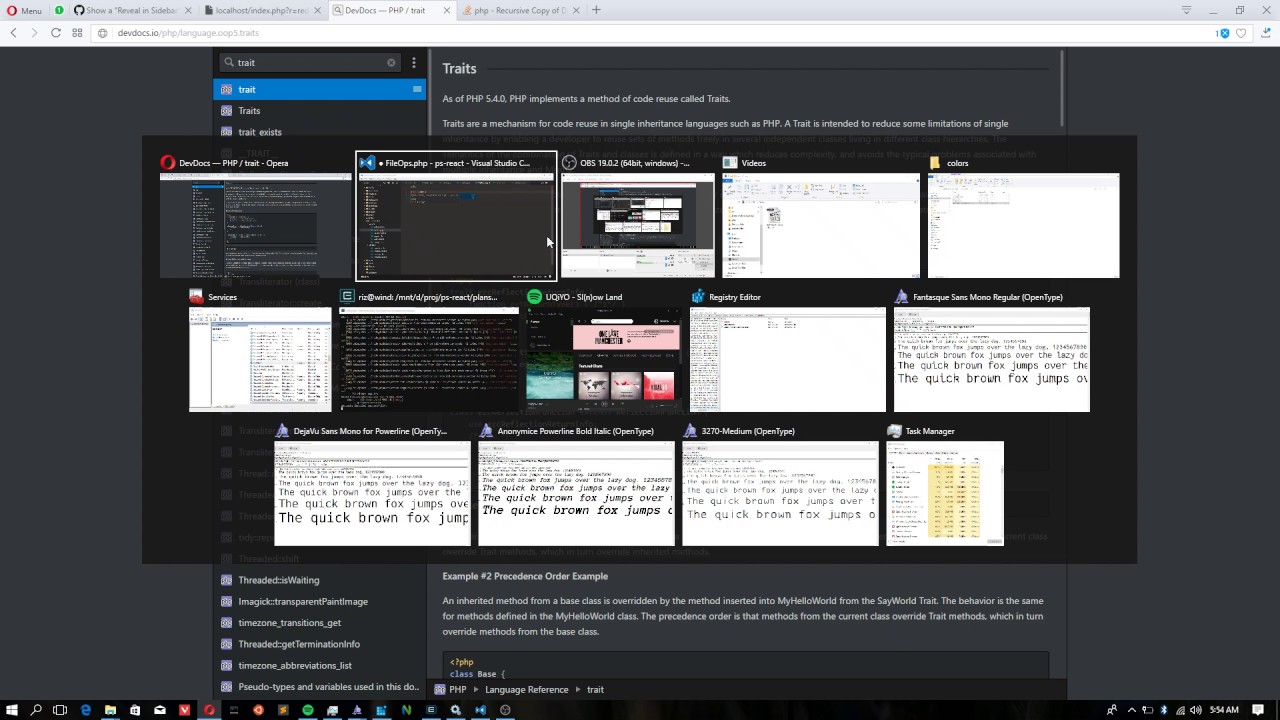Reload the current page
The height and width of the screenshot is (720, 1280).
(x=56, y=33)
